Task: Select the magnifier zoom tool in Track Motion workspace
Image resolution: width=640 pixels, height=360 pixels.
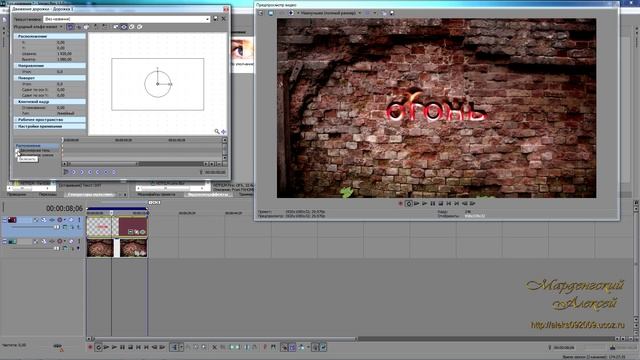Action: pos(217,131)
